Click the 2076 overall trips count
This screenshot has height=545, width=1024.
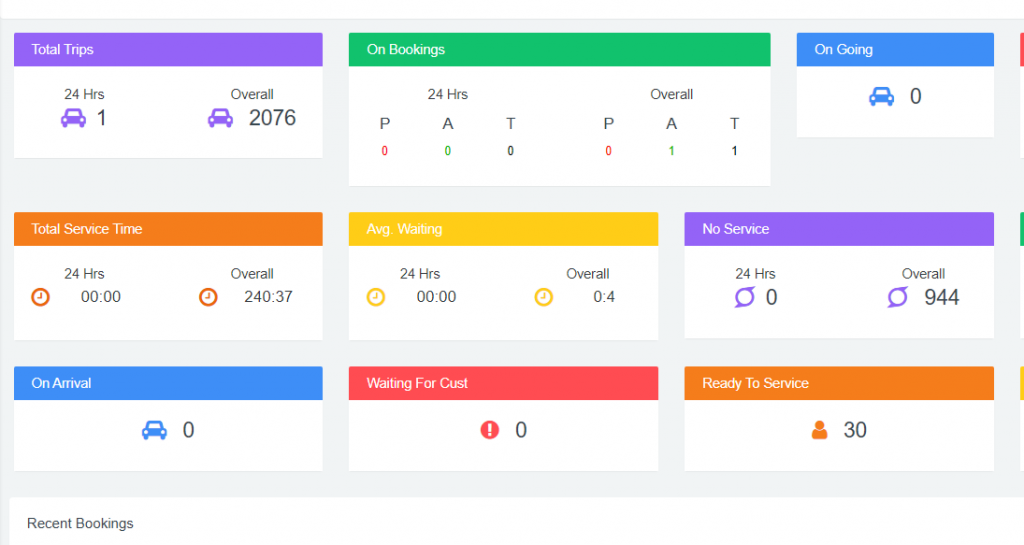[272, 118]
